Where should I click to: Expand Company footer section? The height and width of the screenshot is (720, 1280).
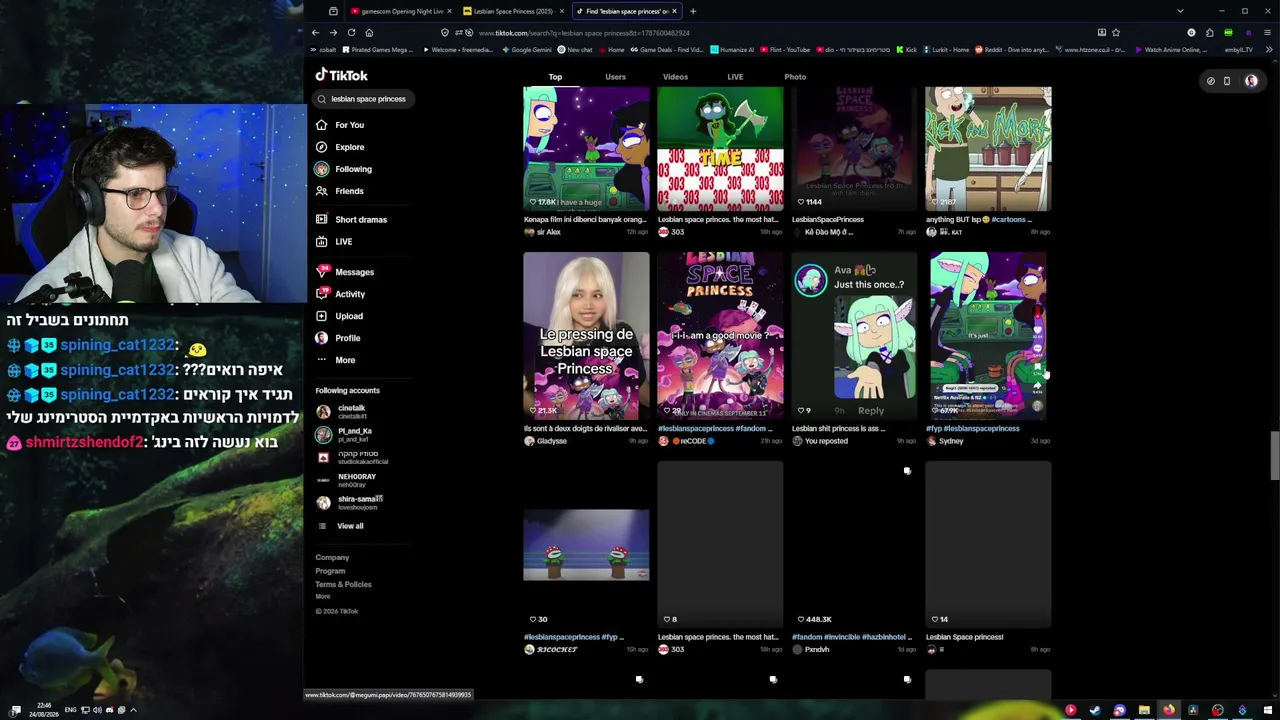332,558
